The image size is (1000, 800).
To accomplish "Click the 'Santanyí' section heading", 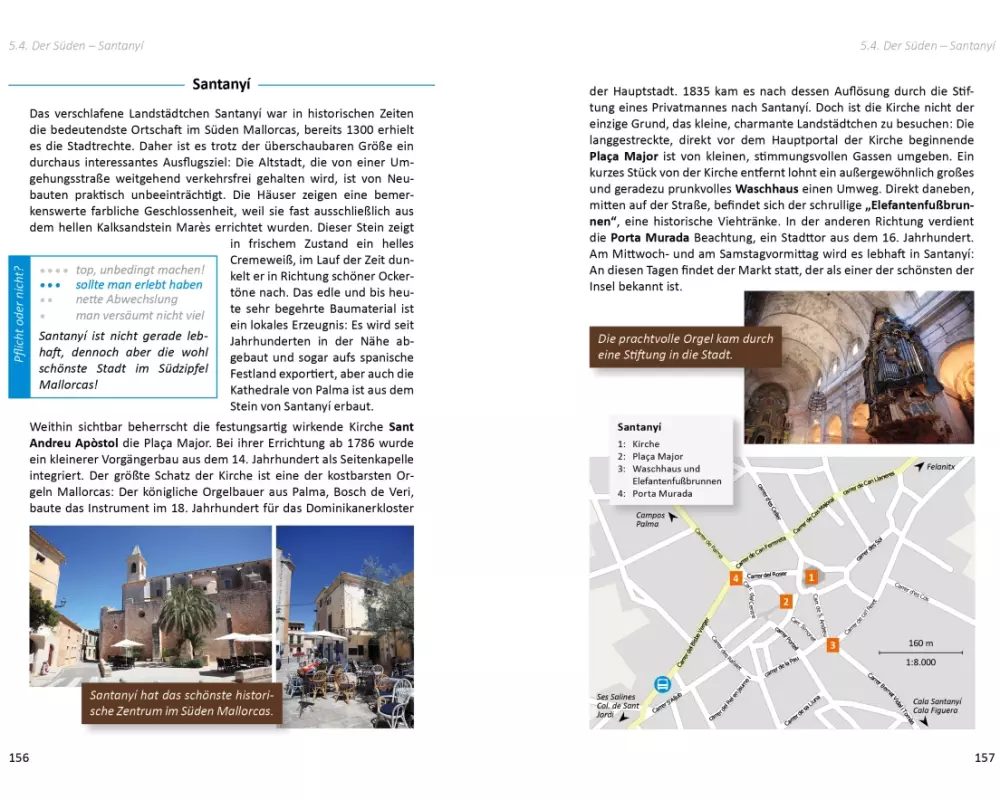I will click(221, 85).
